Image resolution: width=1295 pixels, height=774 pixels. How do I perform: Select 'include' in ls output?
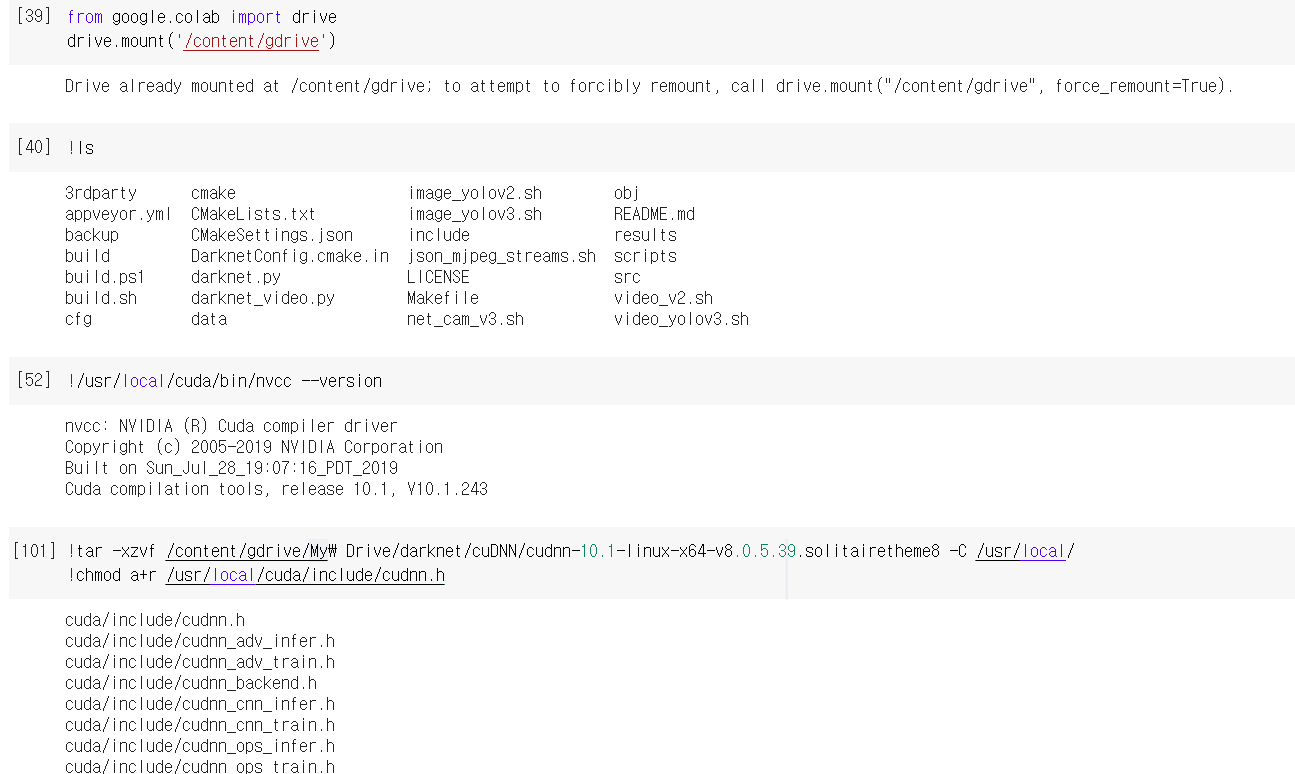point(439,235)
